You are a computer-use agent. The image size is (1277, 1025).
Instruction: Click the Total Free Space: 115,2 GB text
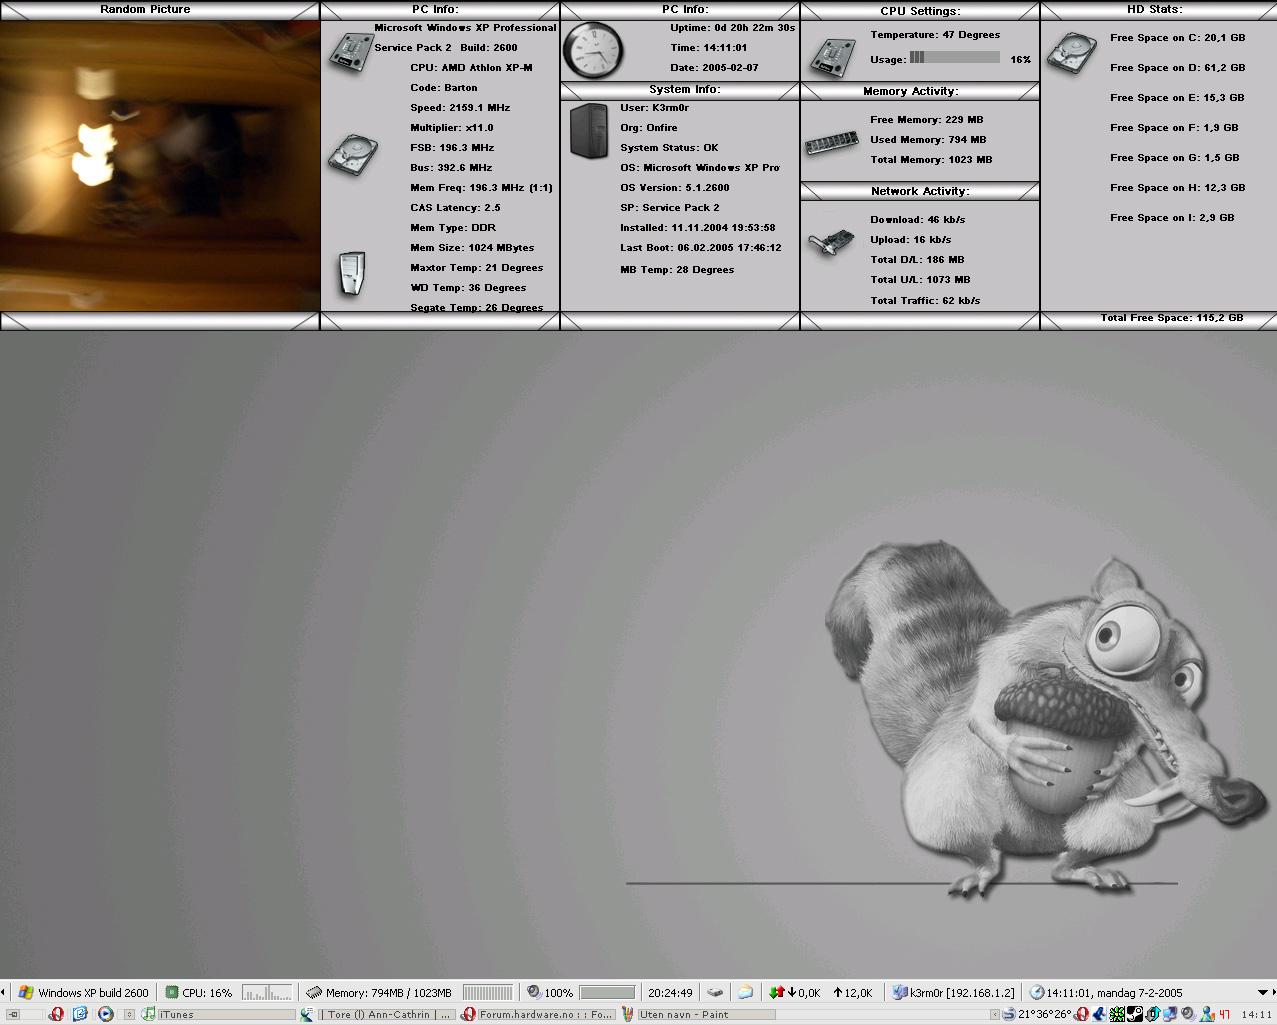(x=1172, y=318)
